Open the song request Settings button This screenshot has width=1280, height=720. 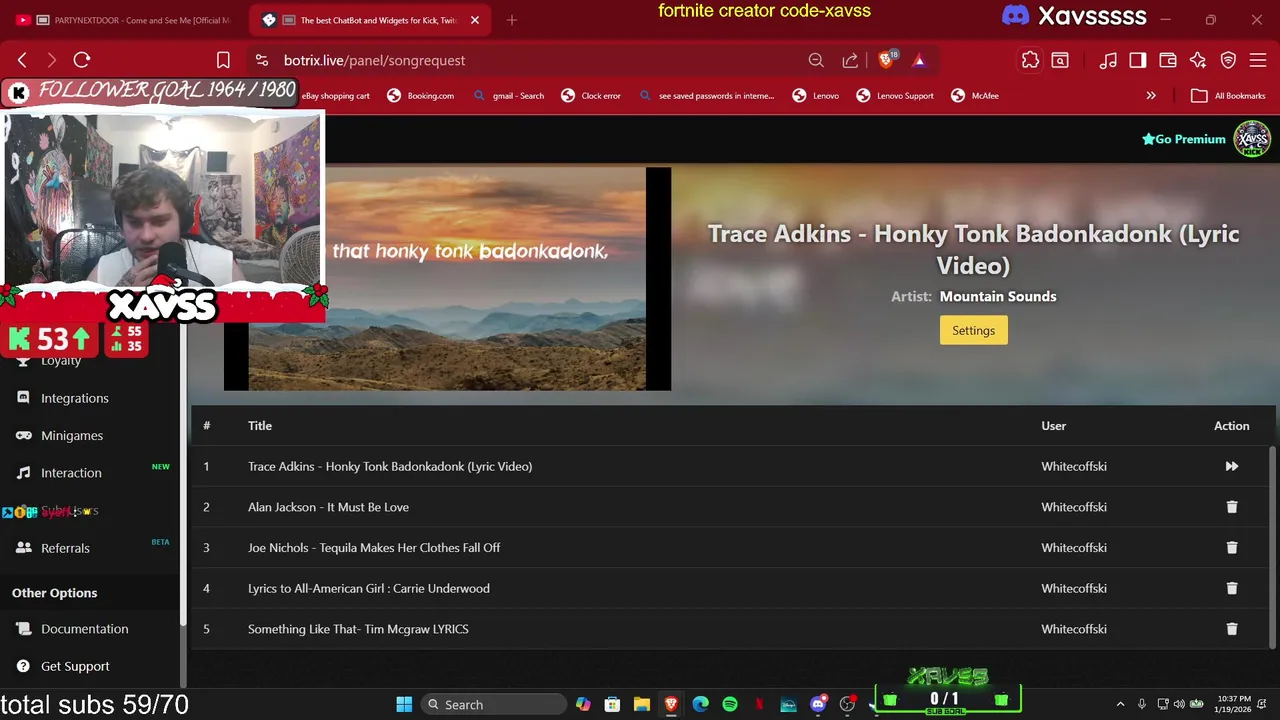pyautogui.click(x=973, y=330)
